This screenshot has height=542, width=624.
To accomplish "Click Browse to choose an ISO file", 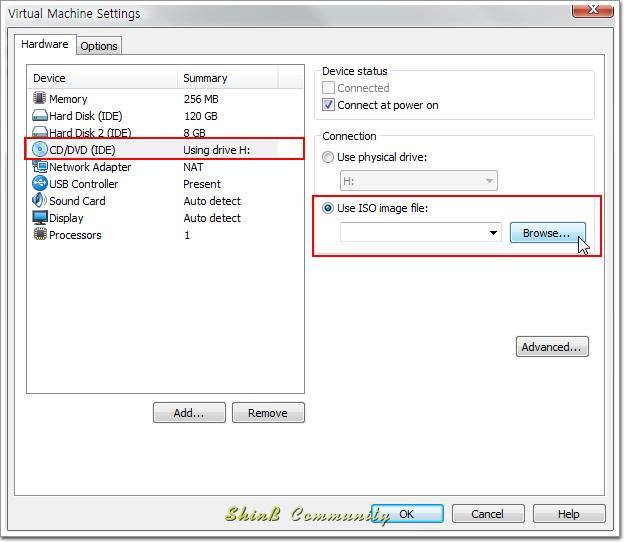I will 548,233.
